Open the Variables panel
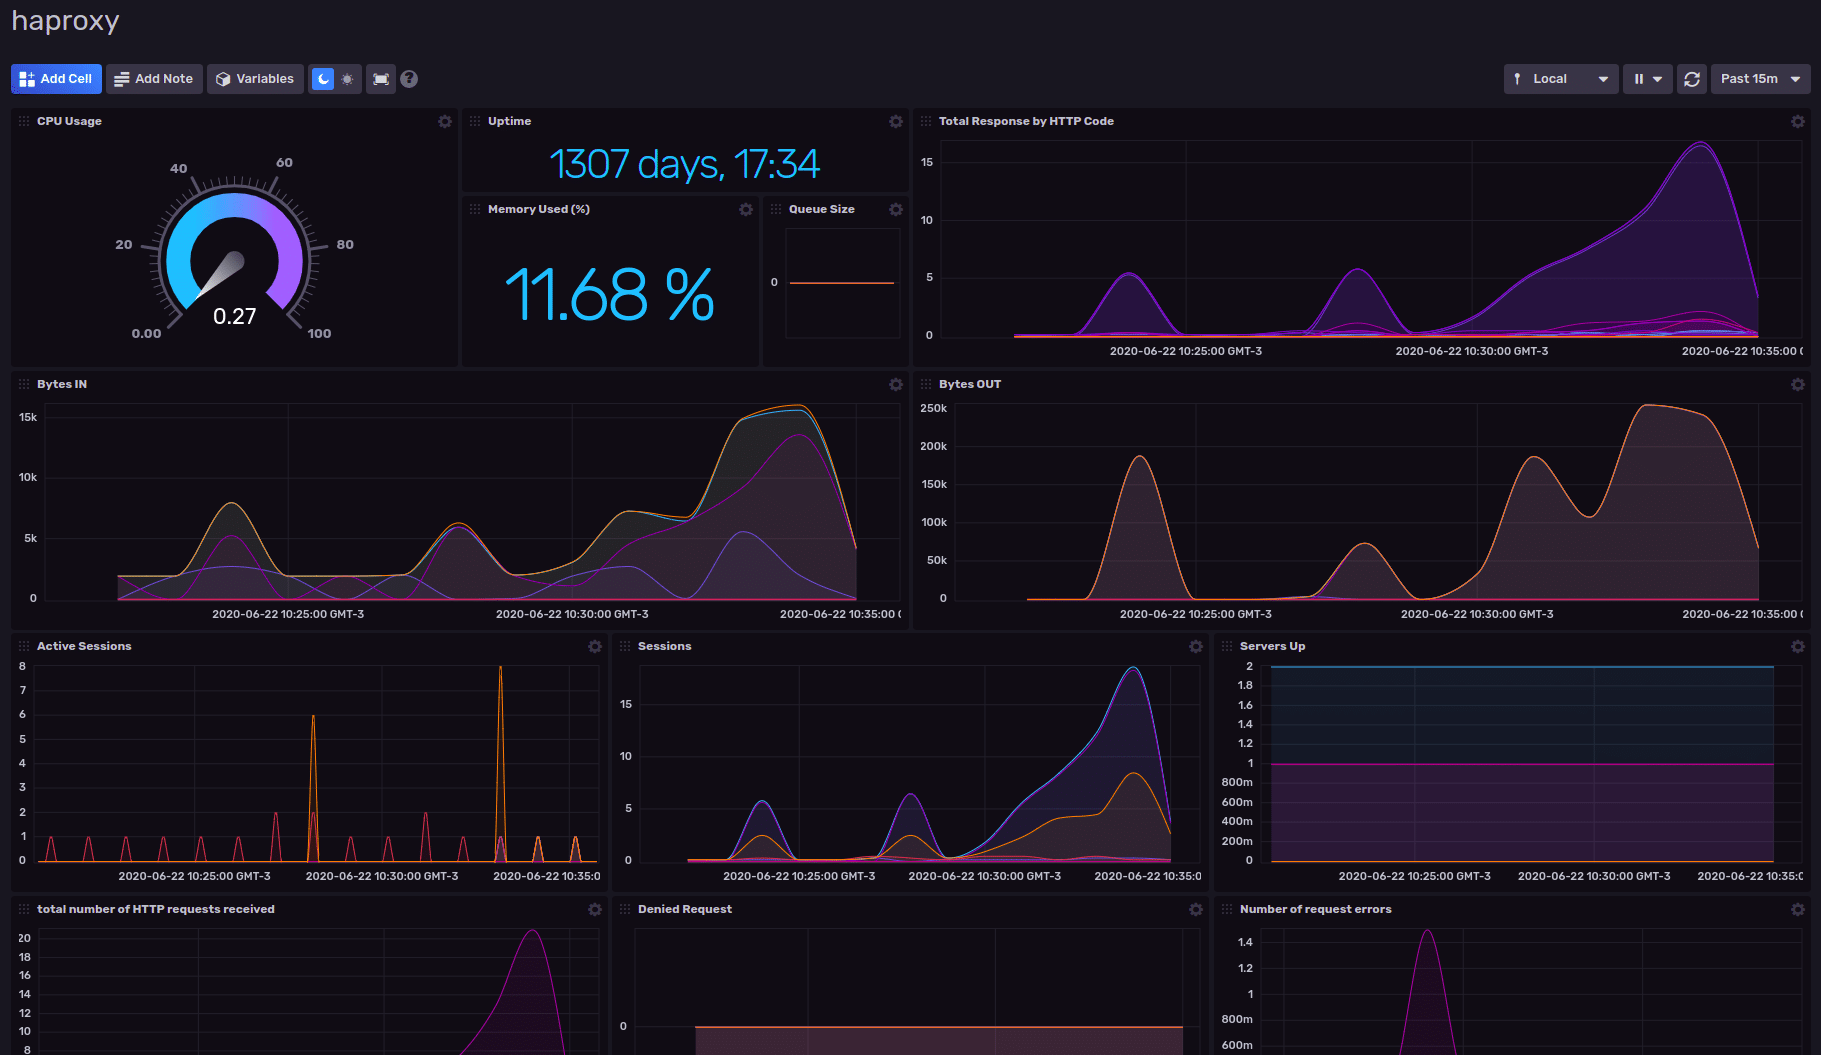 click(255, 78)
